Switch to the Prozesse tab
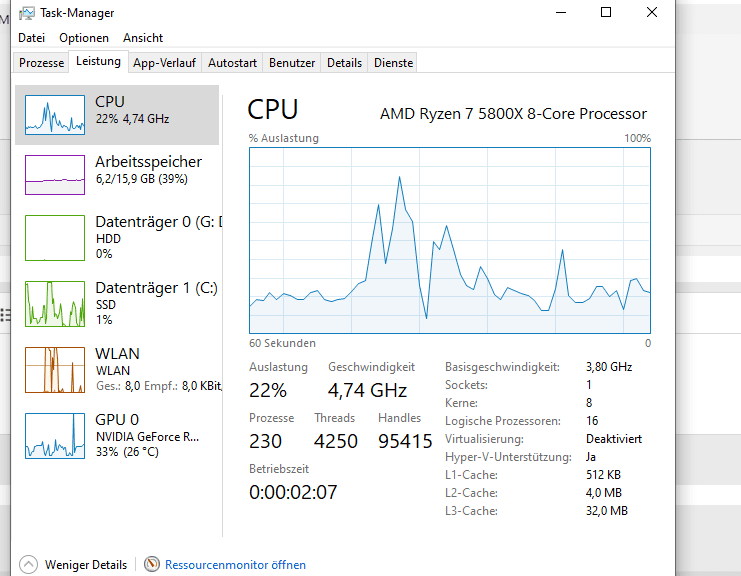This screenshot has height=576, width=741. pyautogui.click(x=42, y=63)
